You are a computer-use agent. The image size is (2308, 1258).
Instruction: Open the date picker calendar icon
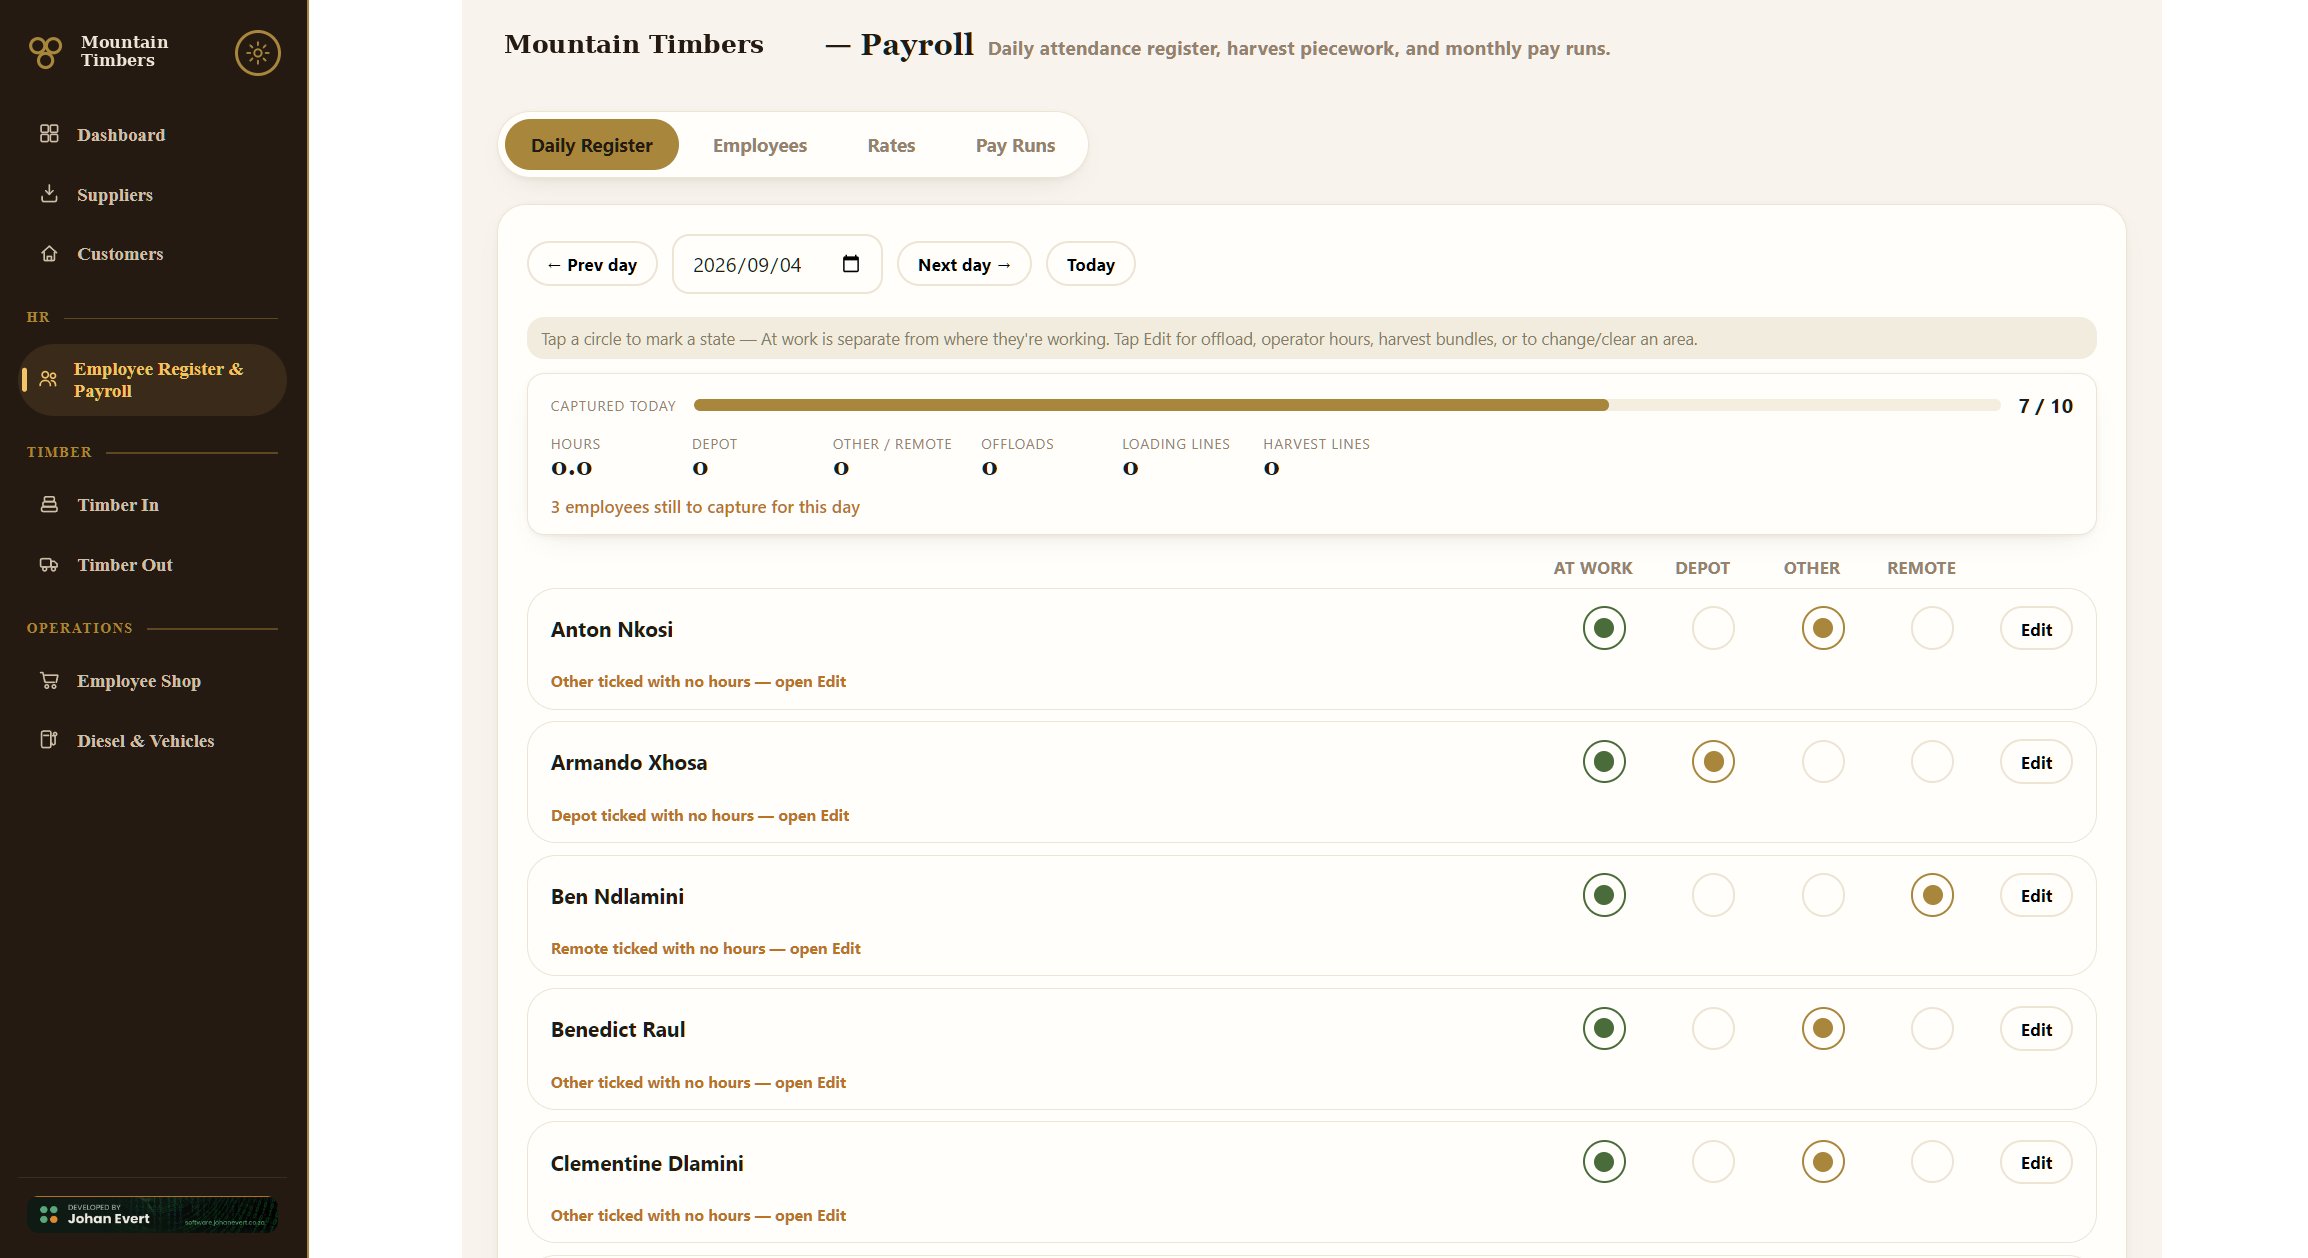(x=851, y=264)
